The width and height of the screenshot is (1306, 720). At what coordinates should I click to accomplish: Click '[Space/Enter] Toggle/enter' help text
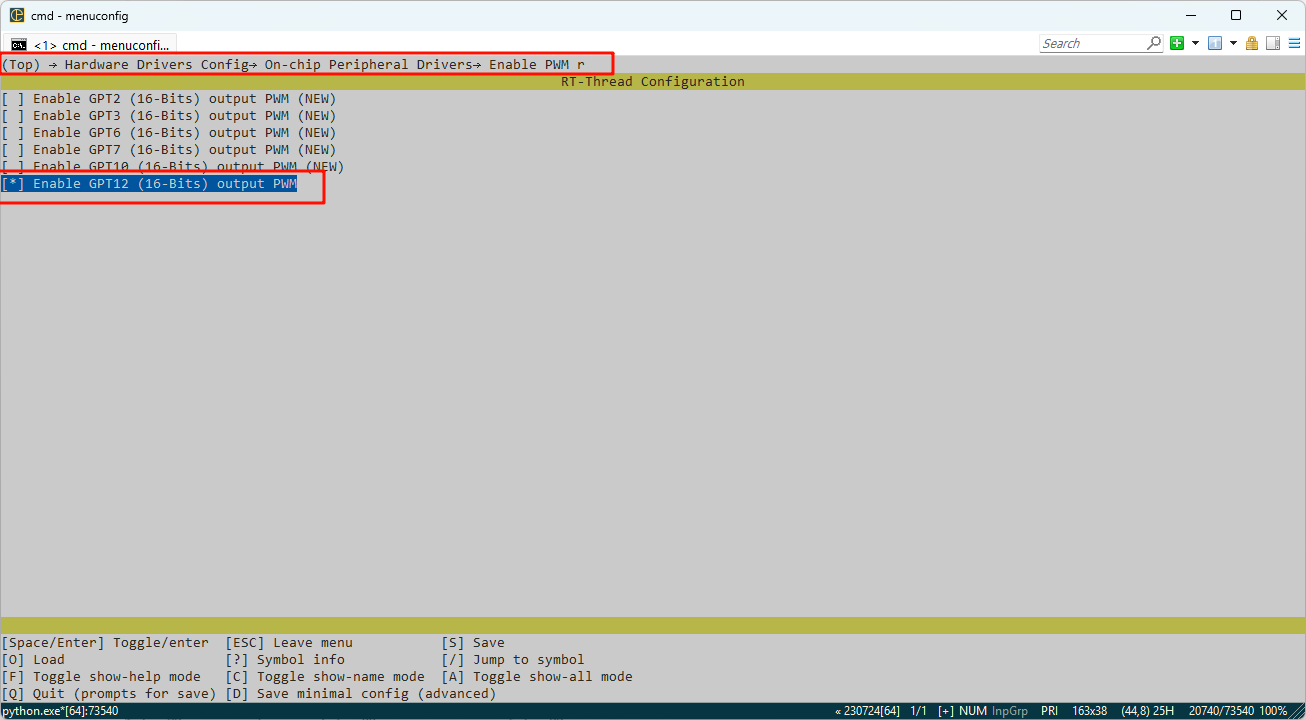[x=105, y=643]
